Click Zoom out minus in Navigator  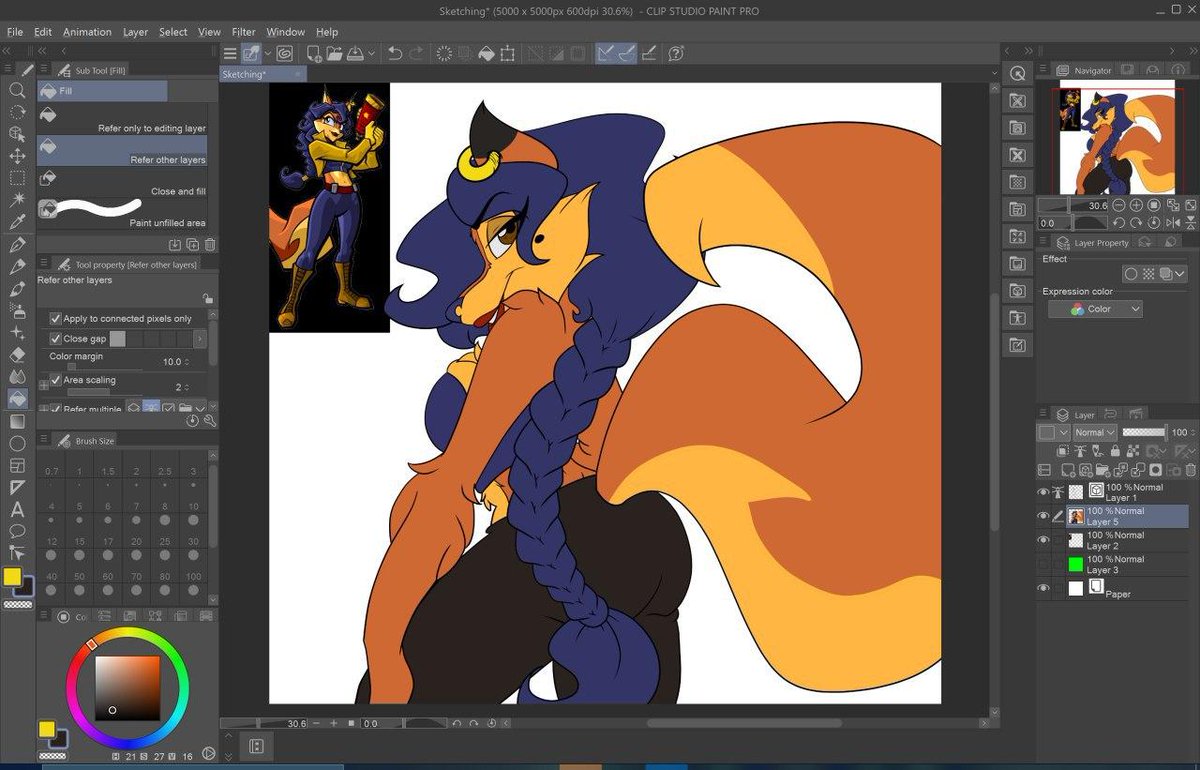pyautogui.click(x=1119, y=205)
